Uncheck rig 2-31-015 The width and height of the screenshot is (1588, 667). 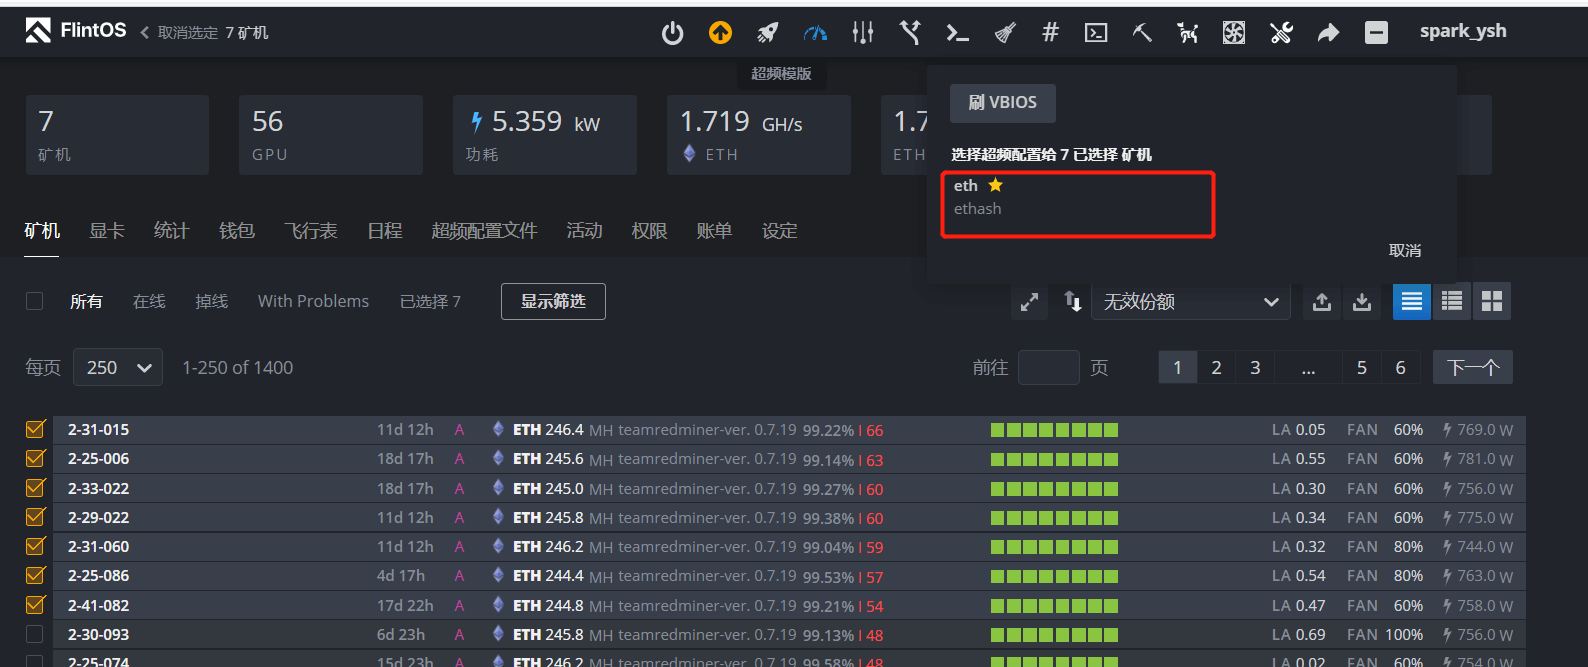coord(35,429)
